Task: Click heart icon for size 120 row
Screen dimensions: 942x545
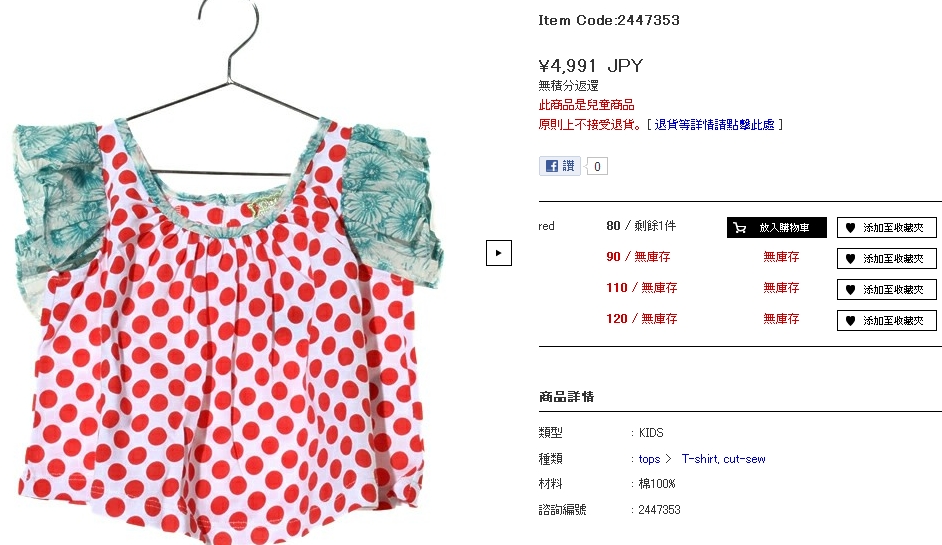Action: (850, 320)
